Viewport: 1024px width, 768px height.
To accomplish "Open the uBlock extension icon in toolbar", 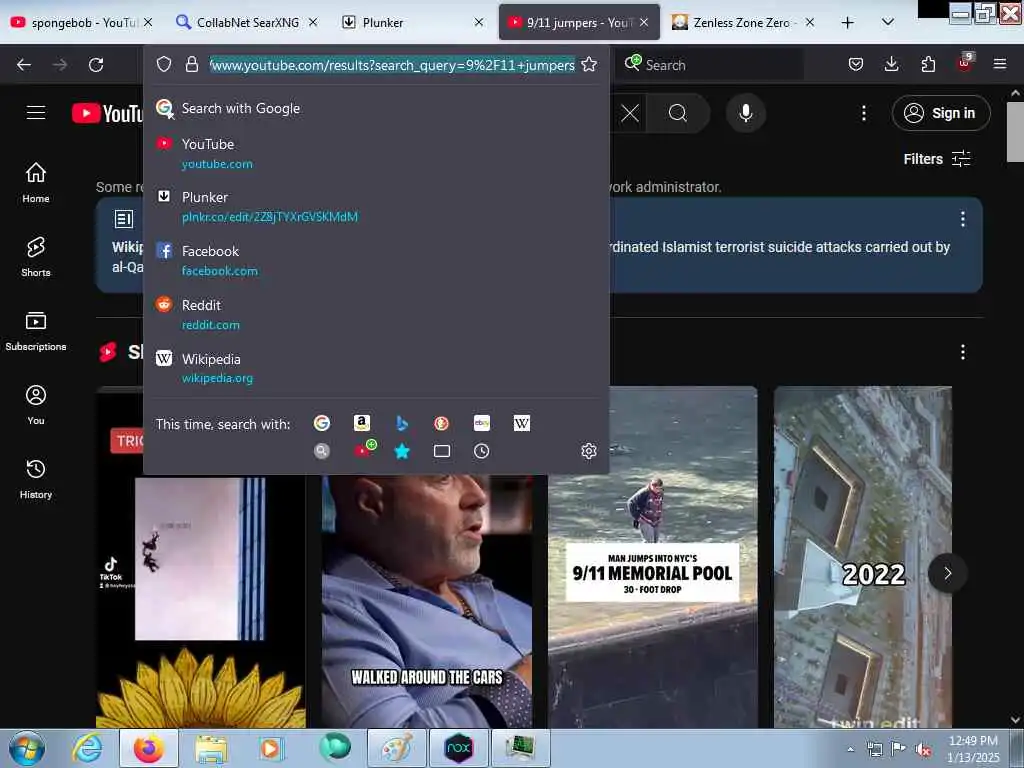I will pyautogui.click(x=965, y=63).
